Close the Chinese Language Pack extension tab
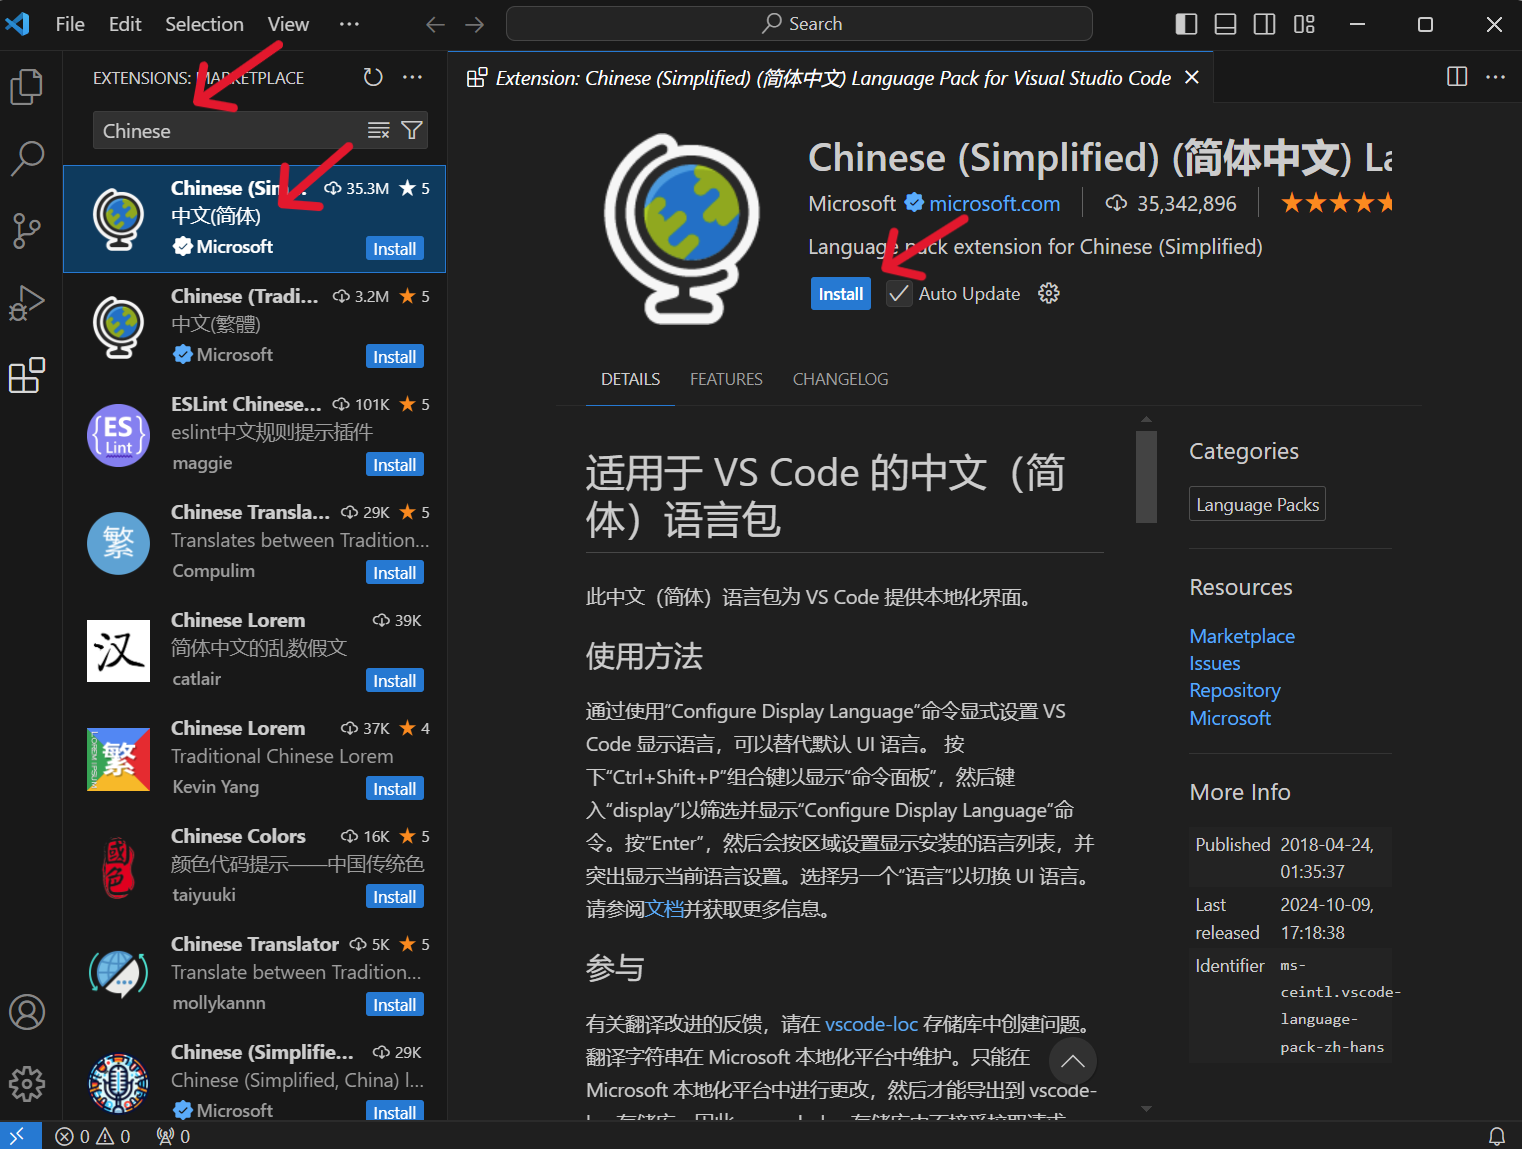 click(1192, 77)
